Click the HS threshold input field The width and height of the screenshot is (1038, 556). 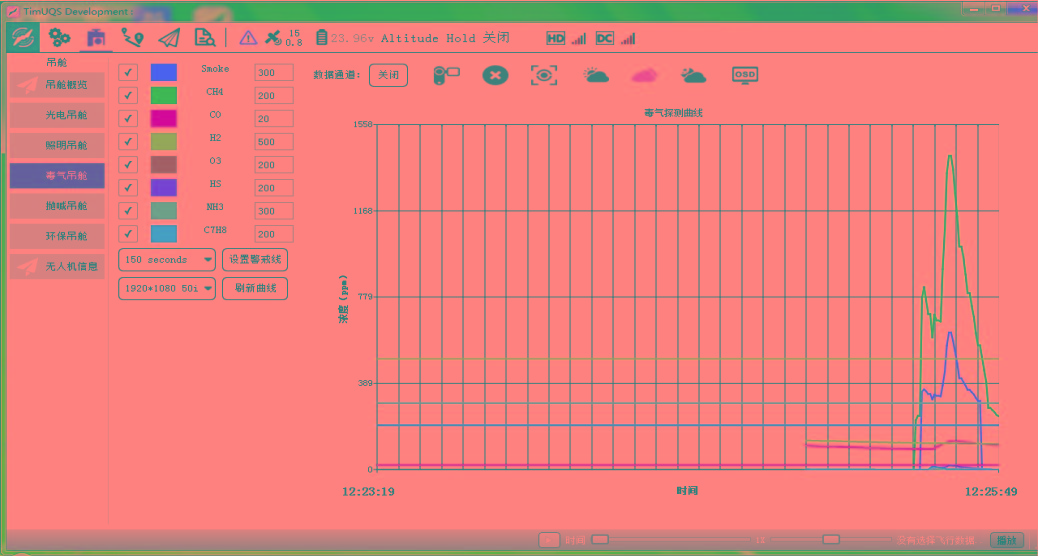pos(274,187)
